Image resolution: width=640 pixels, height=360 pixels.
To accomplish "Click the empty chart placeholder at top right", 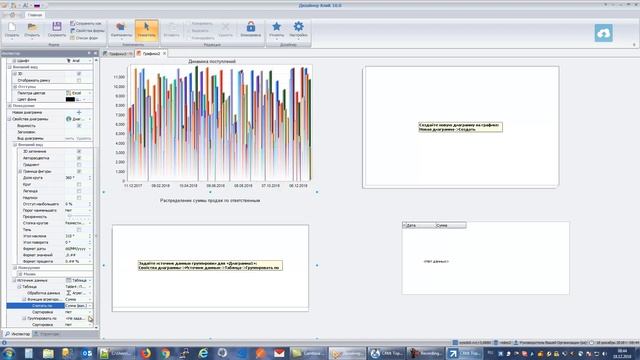I will [461, 127].
